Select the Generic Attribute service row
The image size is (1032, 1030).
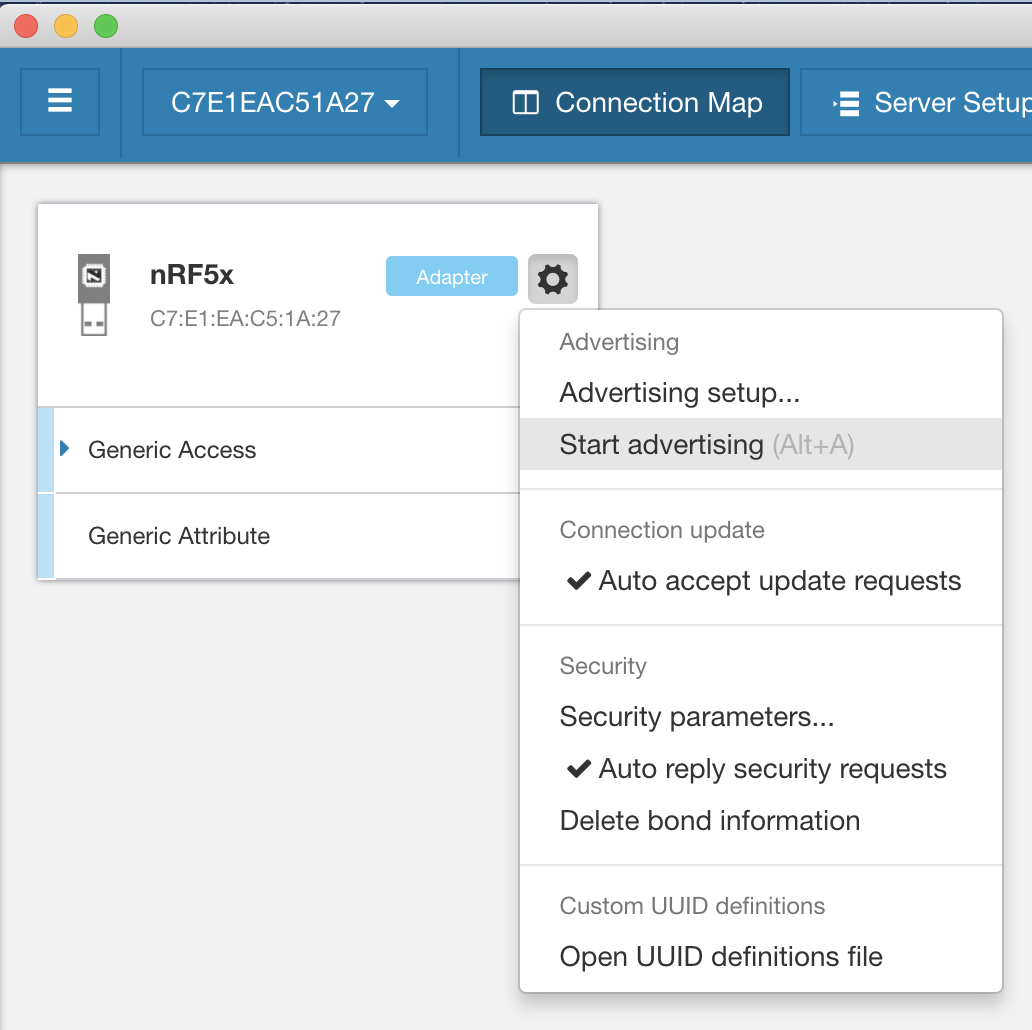pyautogui.click(x=179, y=536)
